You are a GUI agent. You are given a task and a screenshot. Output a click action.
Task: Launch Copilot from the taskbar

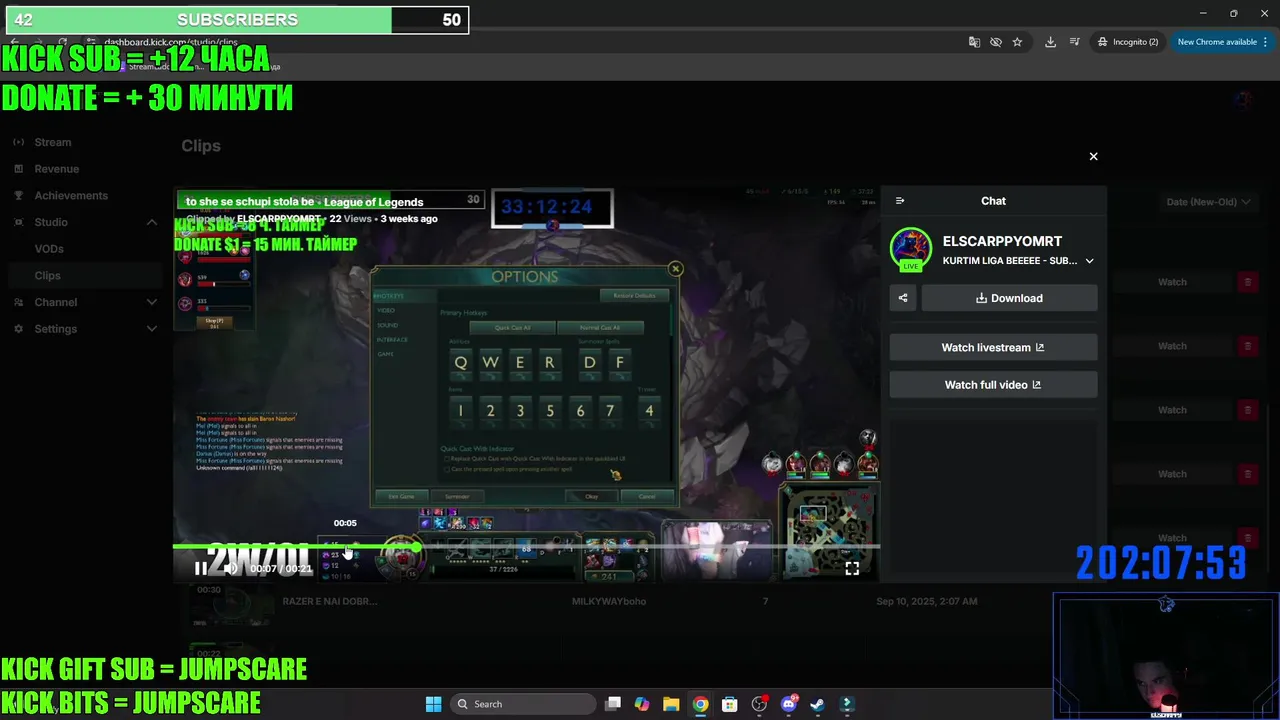pos(642,704)
